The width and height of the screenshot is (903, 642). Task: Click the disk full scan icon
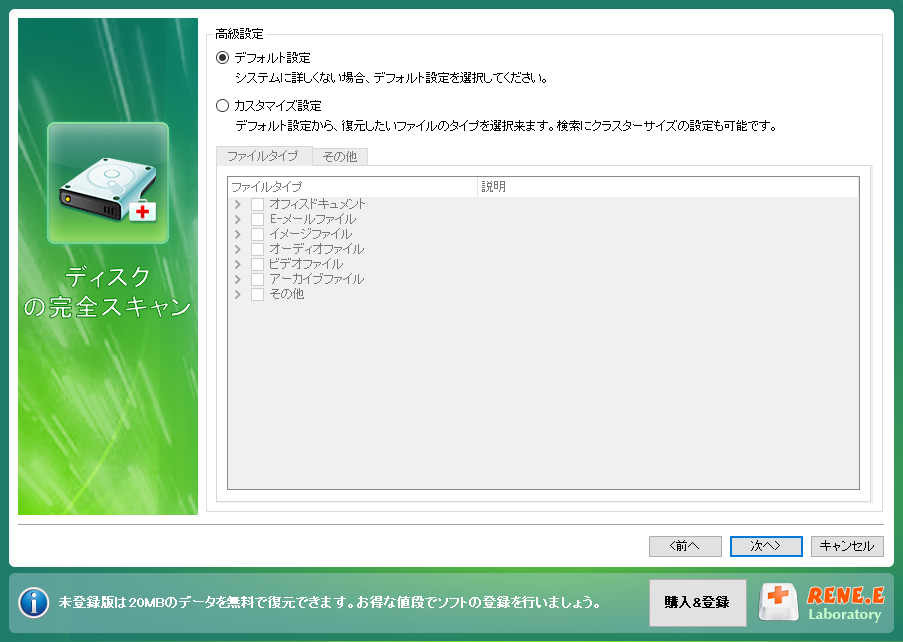point(107,185)
